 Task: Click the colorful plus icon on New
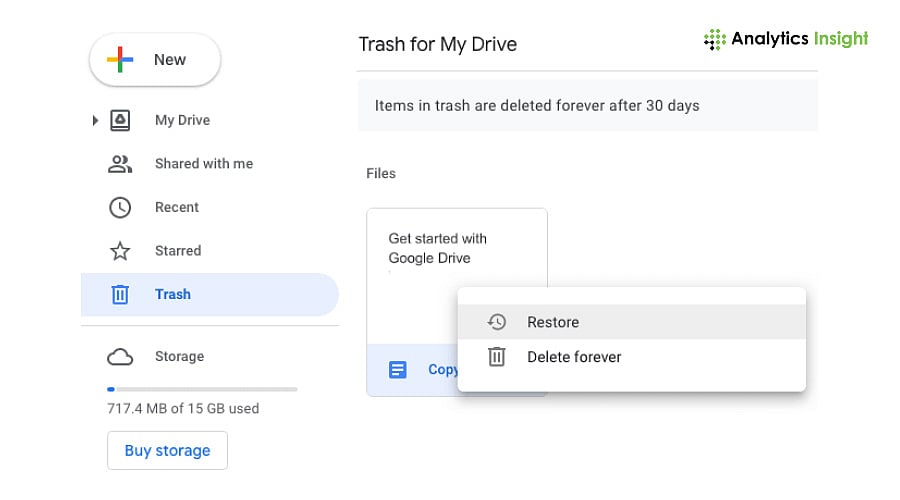(x=120, y=60)
